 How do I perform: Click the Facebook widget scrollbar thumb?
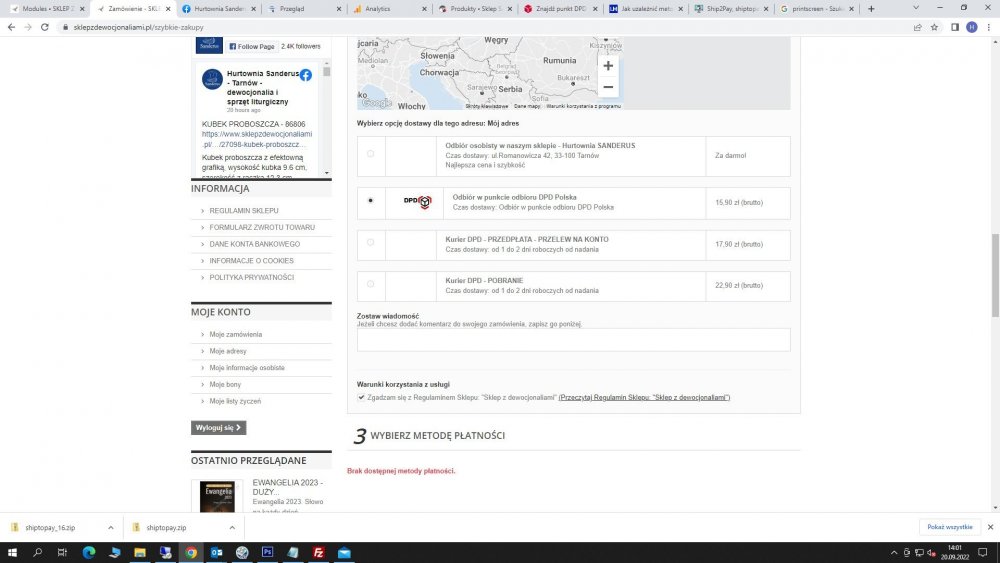click(x=327, y=72)
